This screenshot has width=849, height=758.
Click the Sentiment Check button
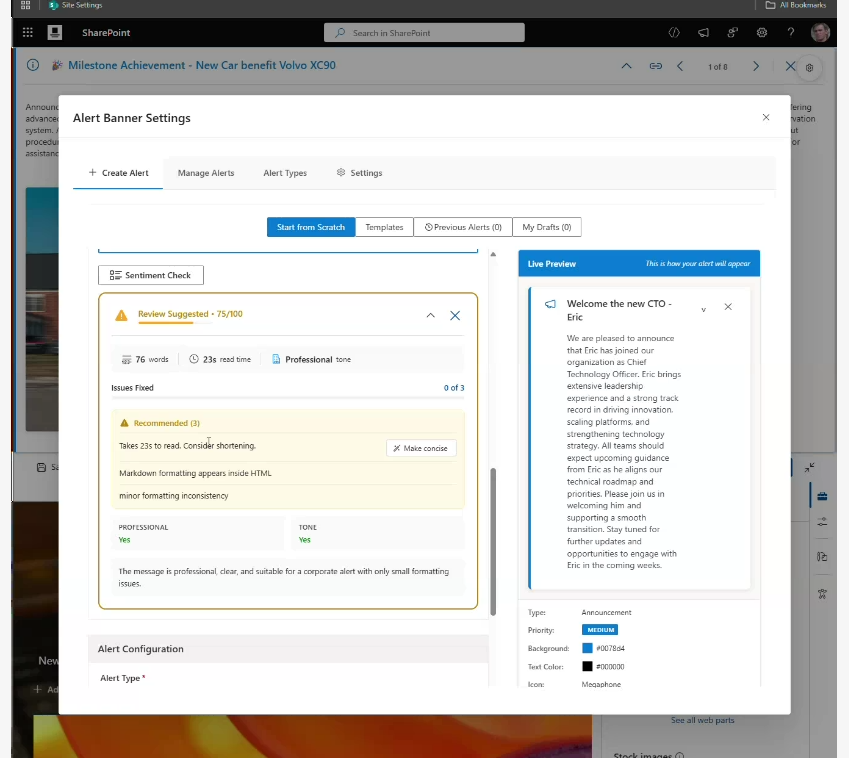[x=151, y=275]
